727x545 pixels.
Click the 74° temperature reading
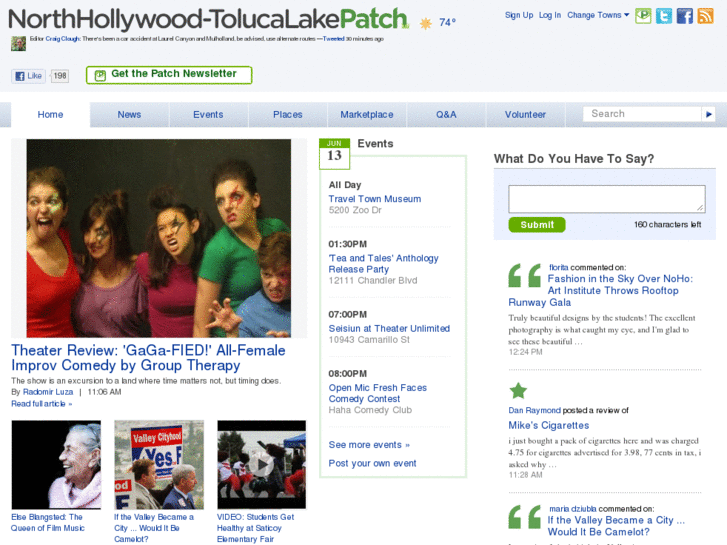pyautogui.click(x=447, y=22)
